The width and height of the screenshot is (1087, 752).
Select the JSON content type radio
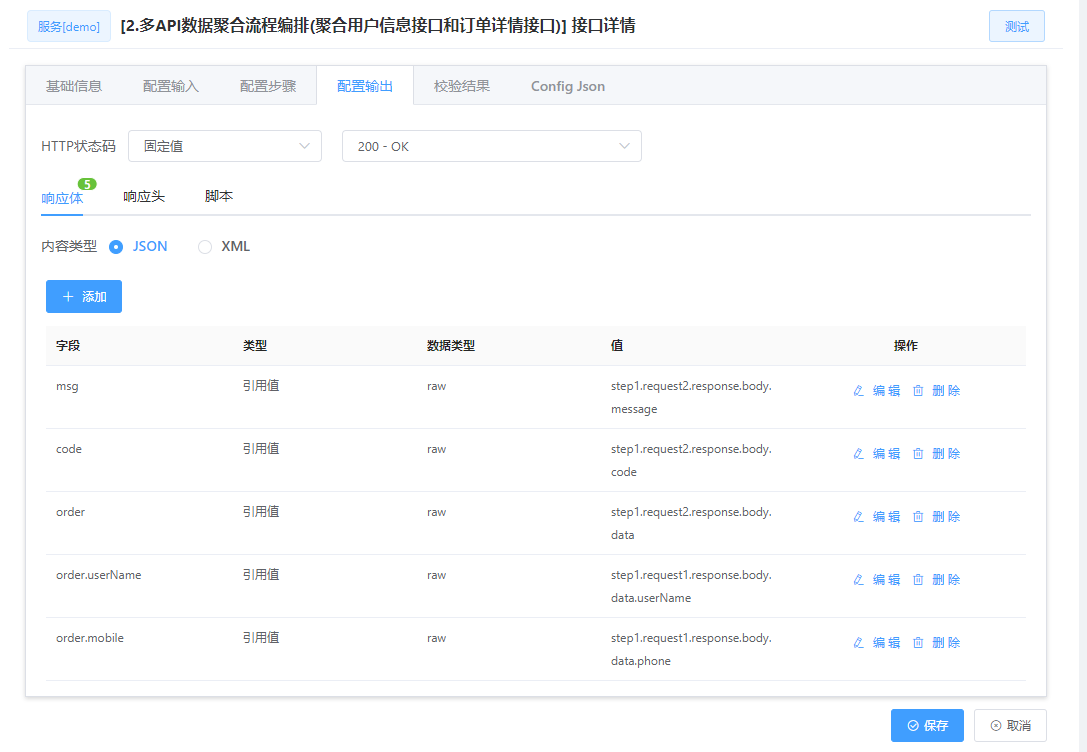pos(116,247)
